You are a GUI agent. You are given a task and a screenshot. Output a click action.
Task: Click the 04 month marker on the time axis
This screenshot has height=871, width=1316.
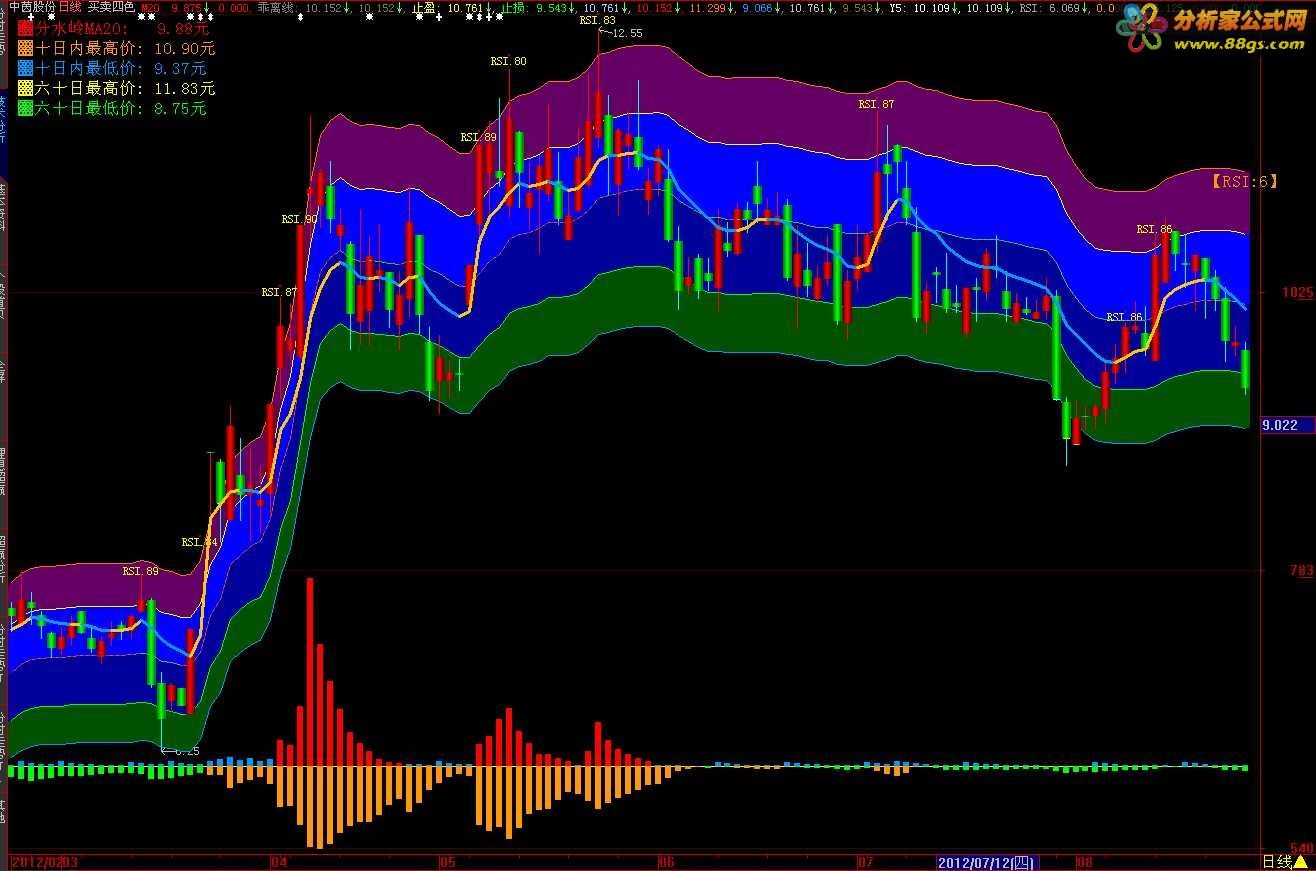pyautogui.click(x=279, y=861)
